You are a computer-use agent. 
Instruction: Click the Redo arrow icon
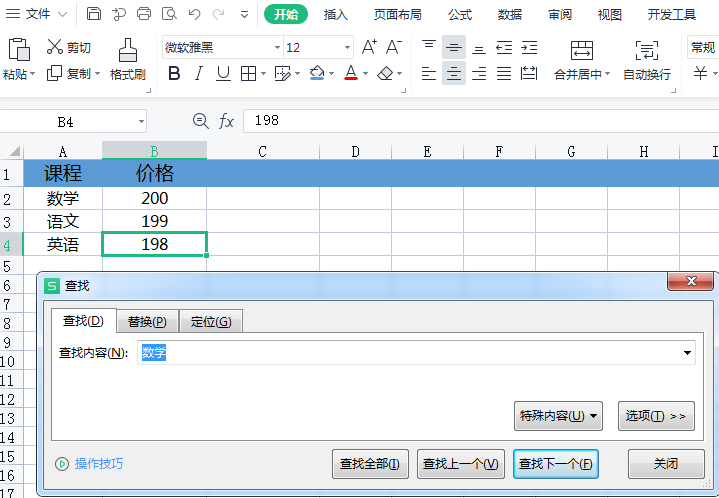click(219, 14)
